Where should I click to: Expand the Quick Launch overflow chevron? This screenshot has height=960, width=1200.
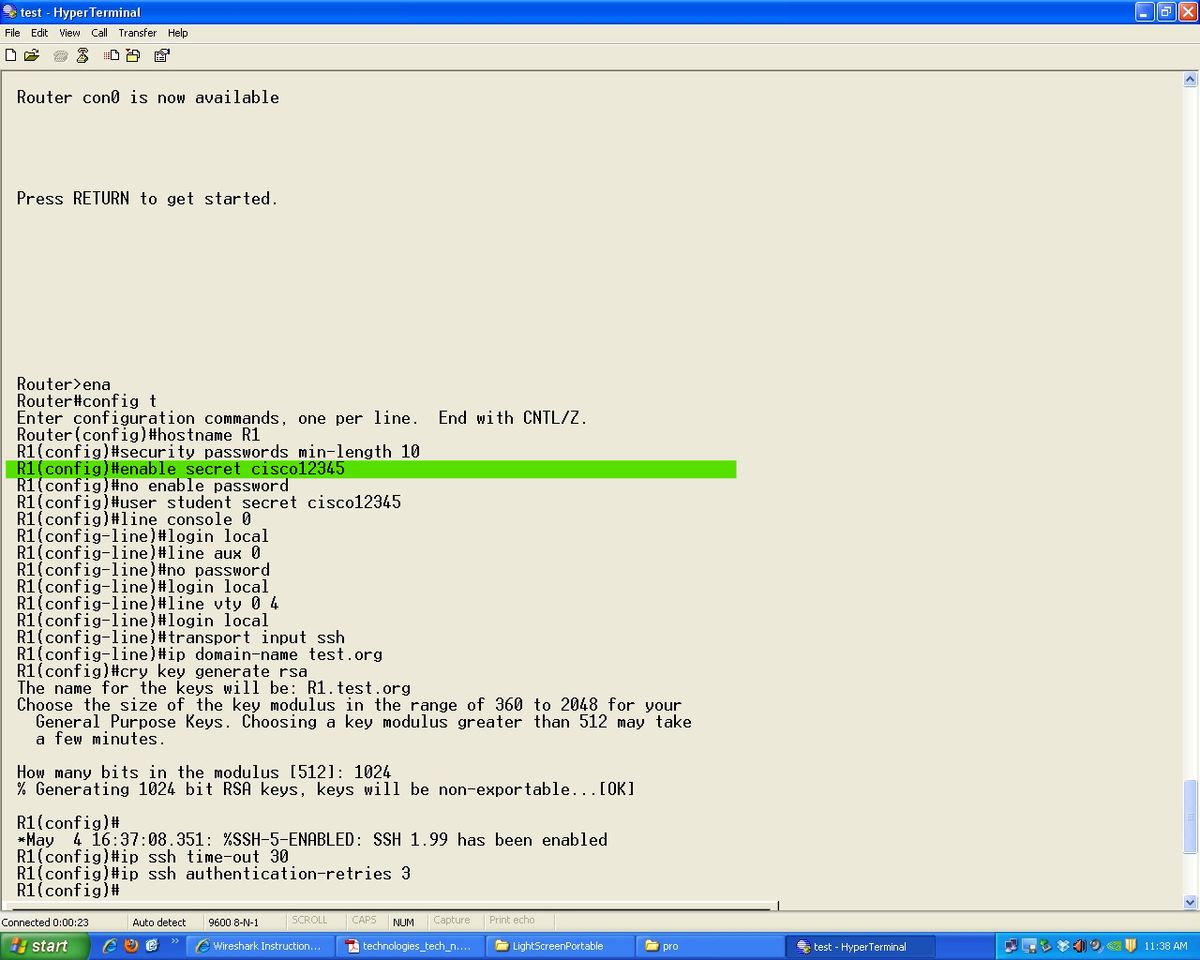click(x=175, y=942)
